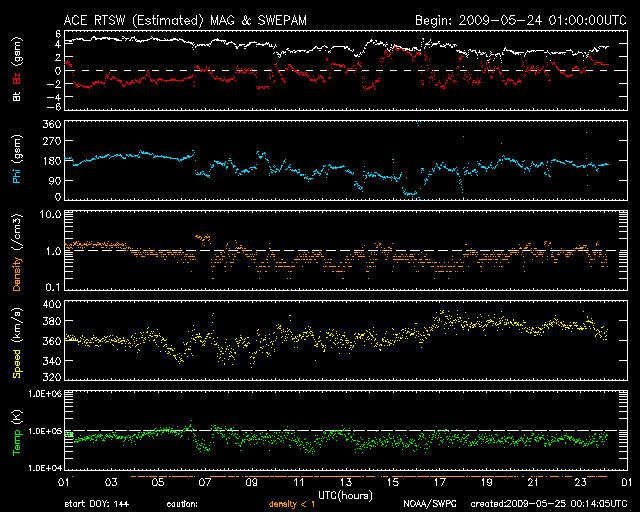
Task: Click the '-2' tick on the Bt/Bz axis
Action: [x=54, y=84]
